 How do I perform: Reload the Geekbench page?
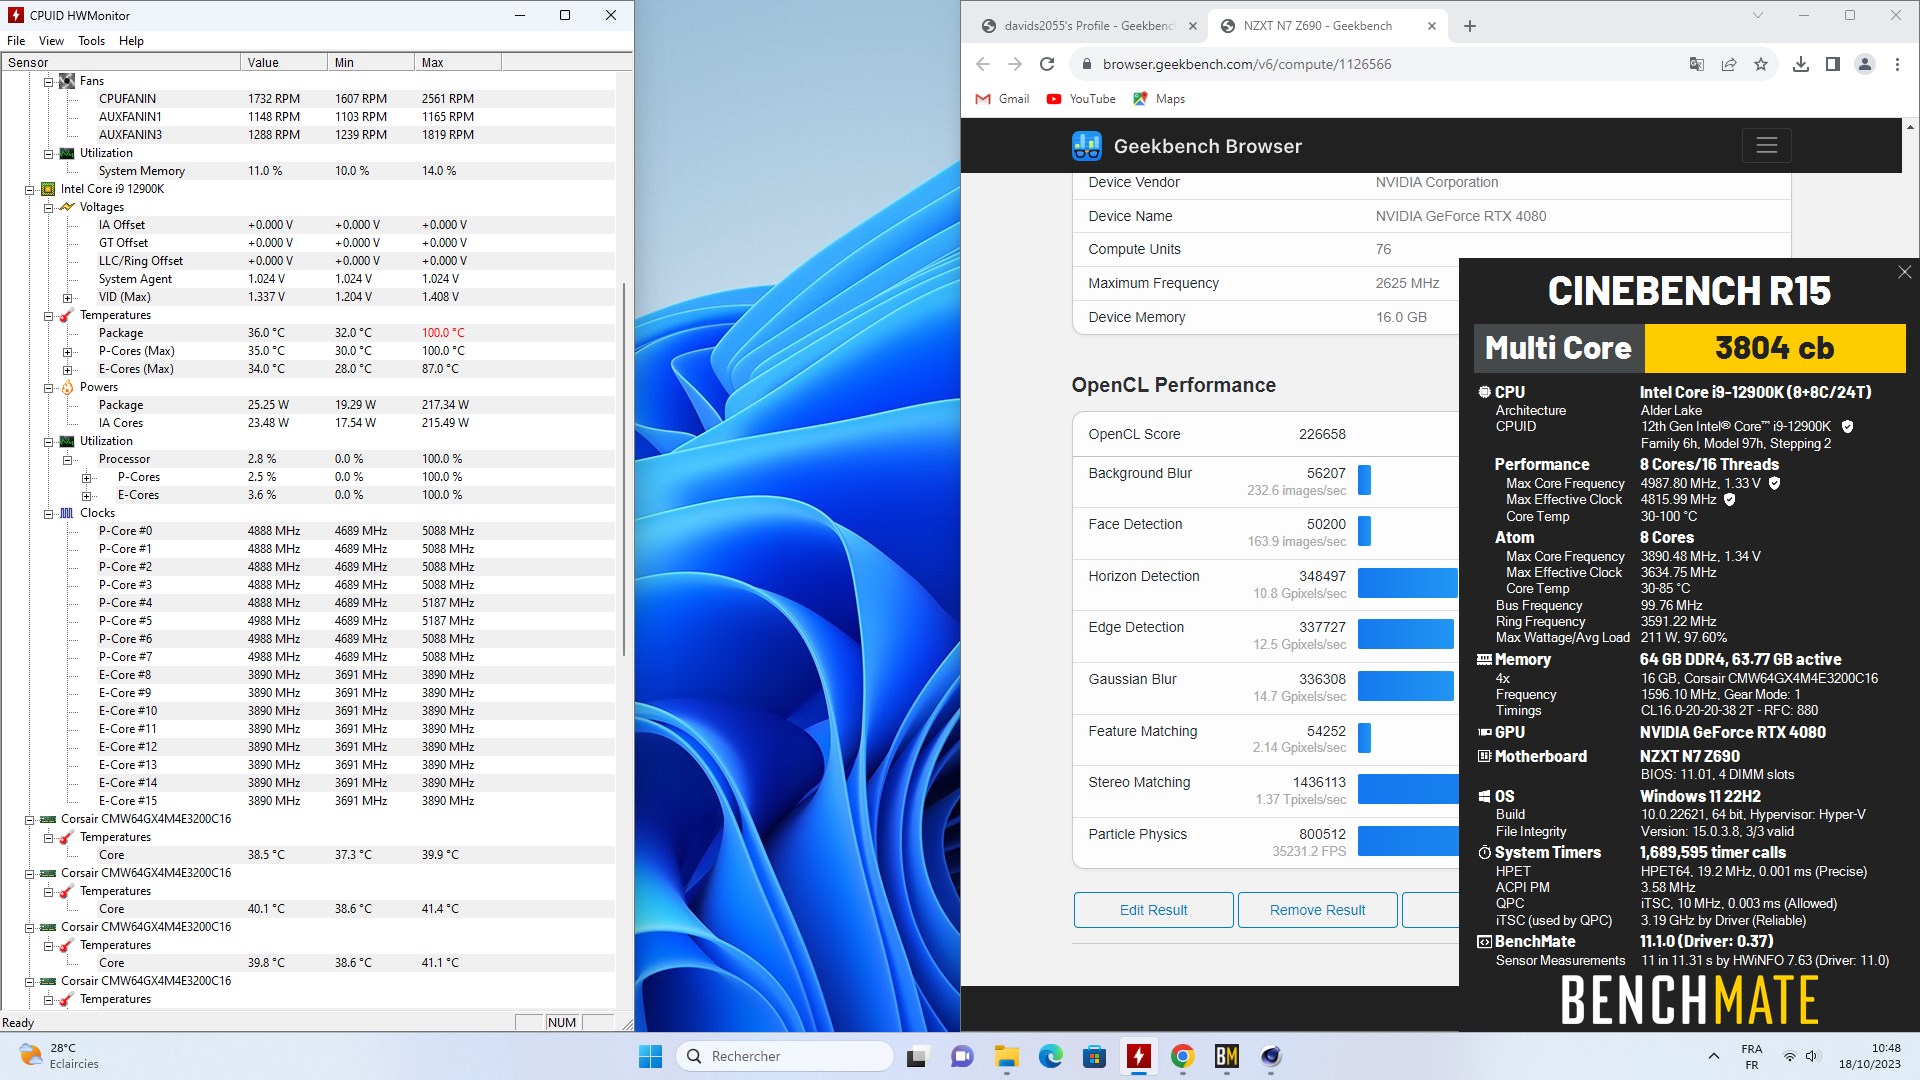[1047, 64]
